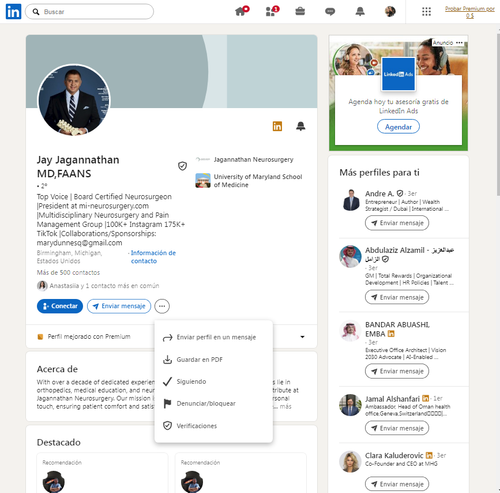500x493 pixels.
Task: Click the LinkedIn Ads logo tile
Action: 398,74
